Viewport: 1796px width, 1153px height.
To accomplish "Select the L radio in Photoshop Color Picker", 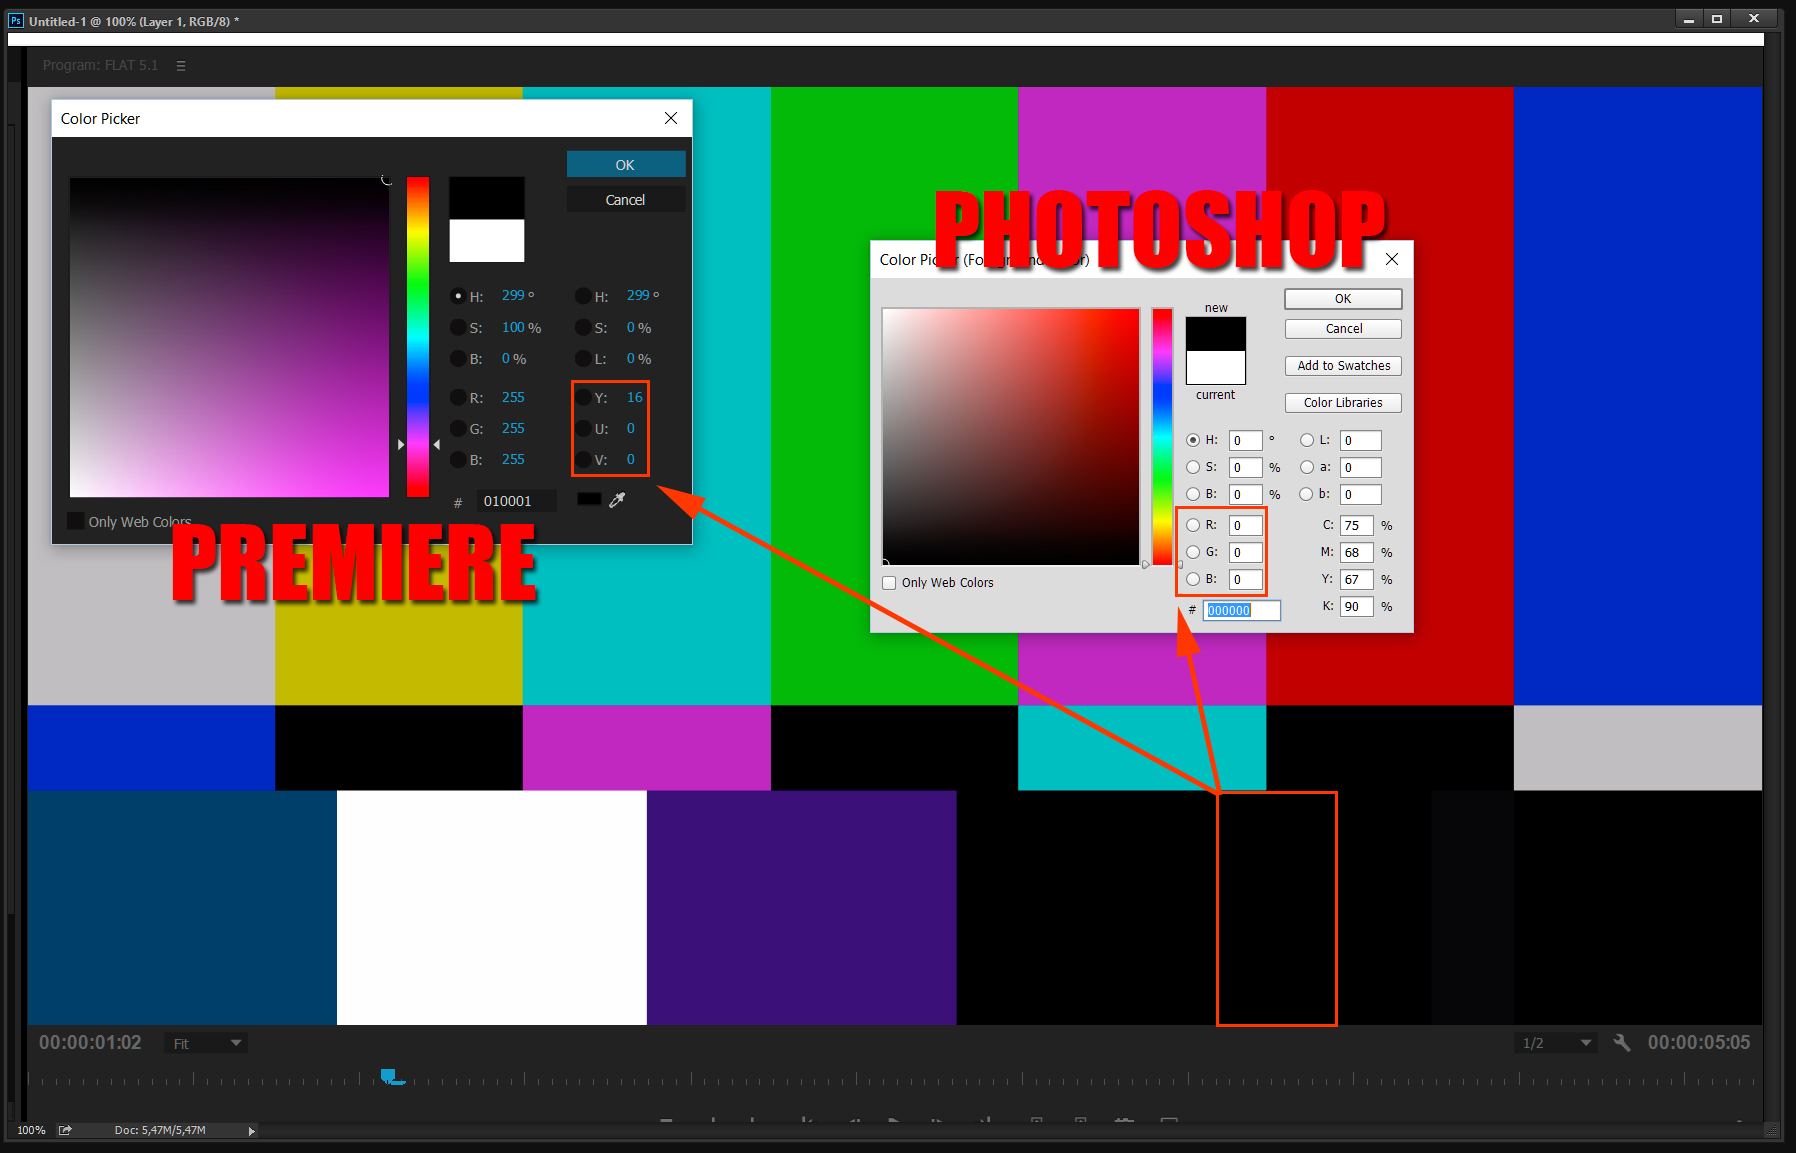I will pyautogui.click(x=1307, y=440).
